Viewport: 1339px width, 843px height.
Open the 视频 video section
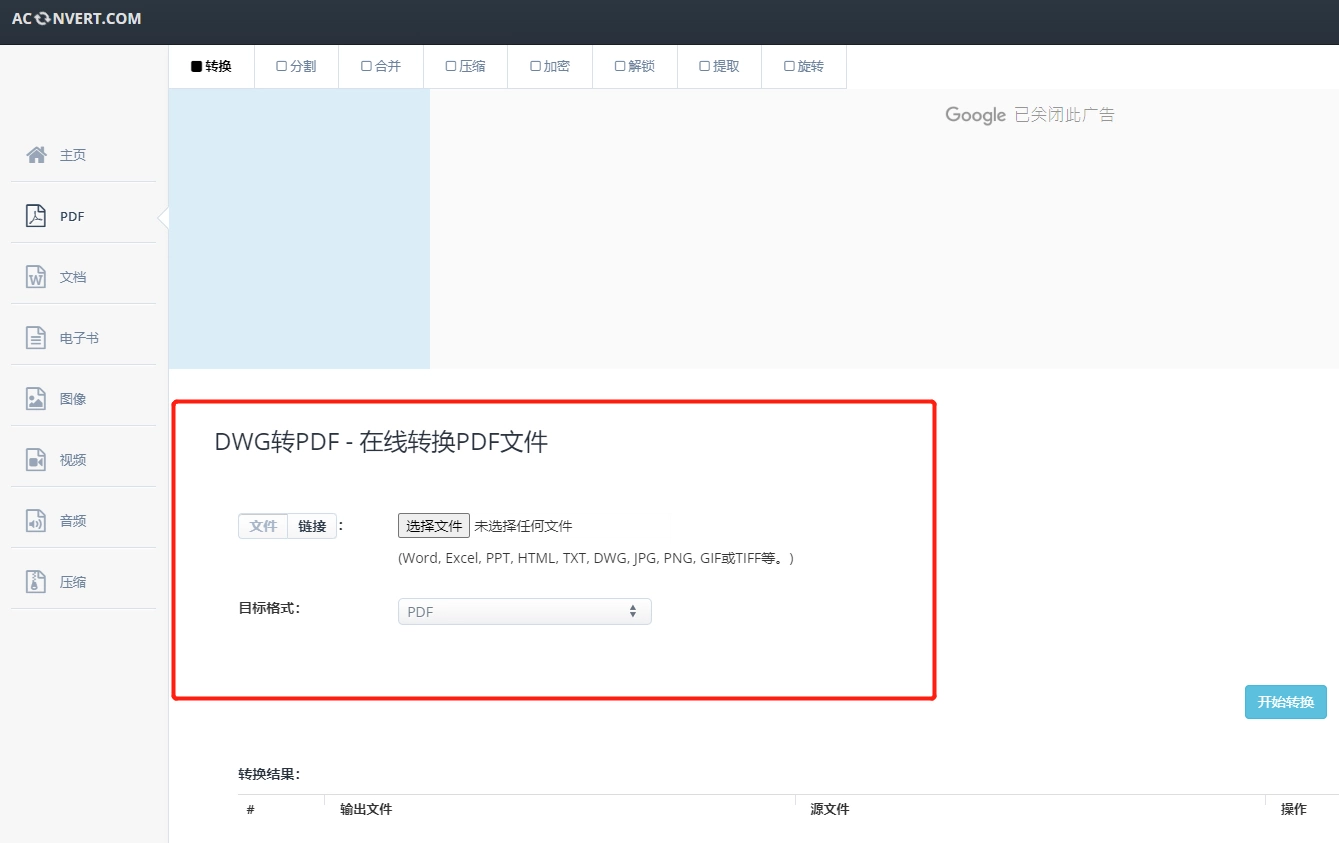pyautogui.click(x=73, y=460)
